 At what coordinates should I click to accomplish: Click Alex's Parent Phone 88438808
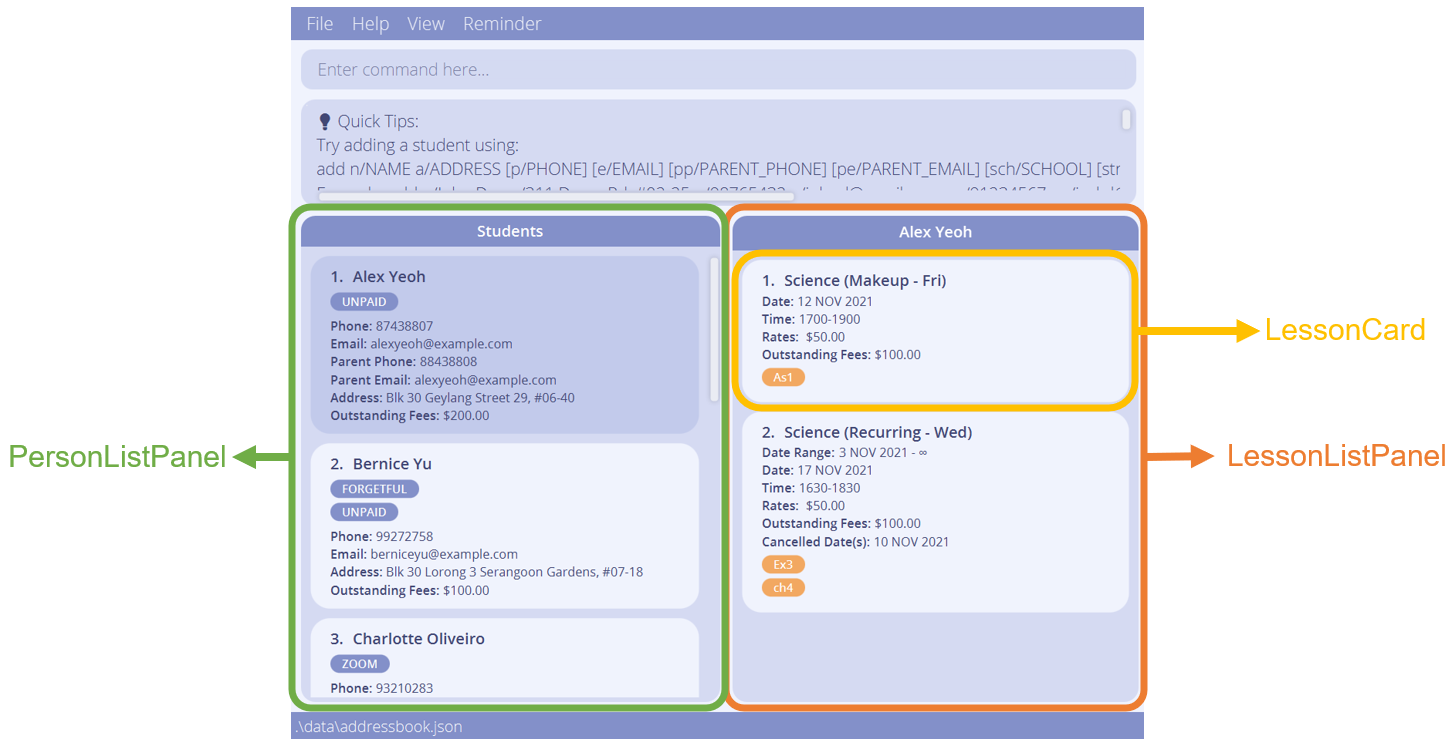coord(448,362)
